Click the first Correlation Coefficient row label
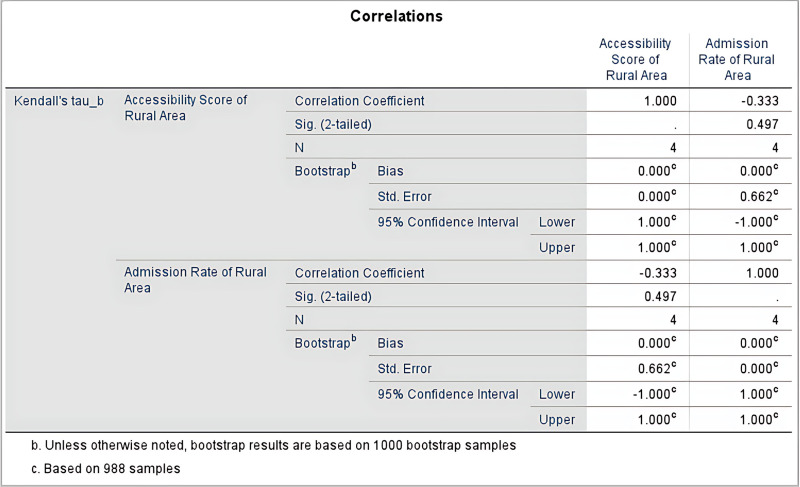The height and width of the screenshot is (487, 800). tap(359, 101)
